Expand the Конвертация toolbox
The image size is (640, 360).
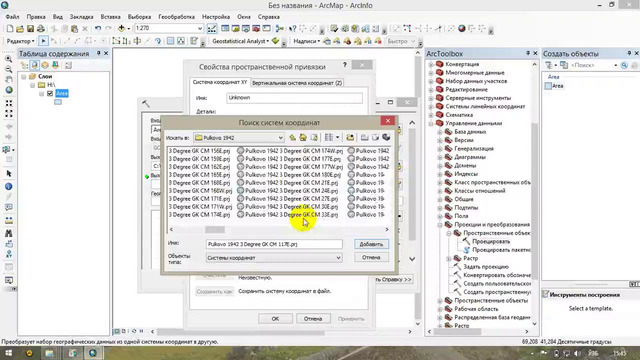[431, 64]
